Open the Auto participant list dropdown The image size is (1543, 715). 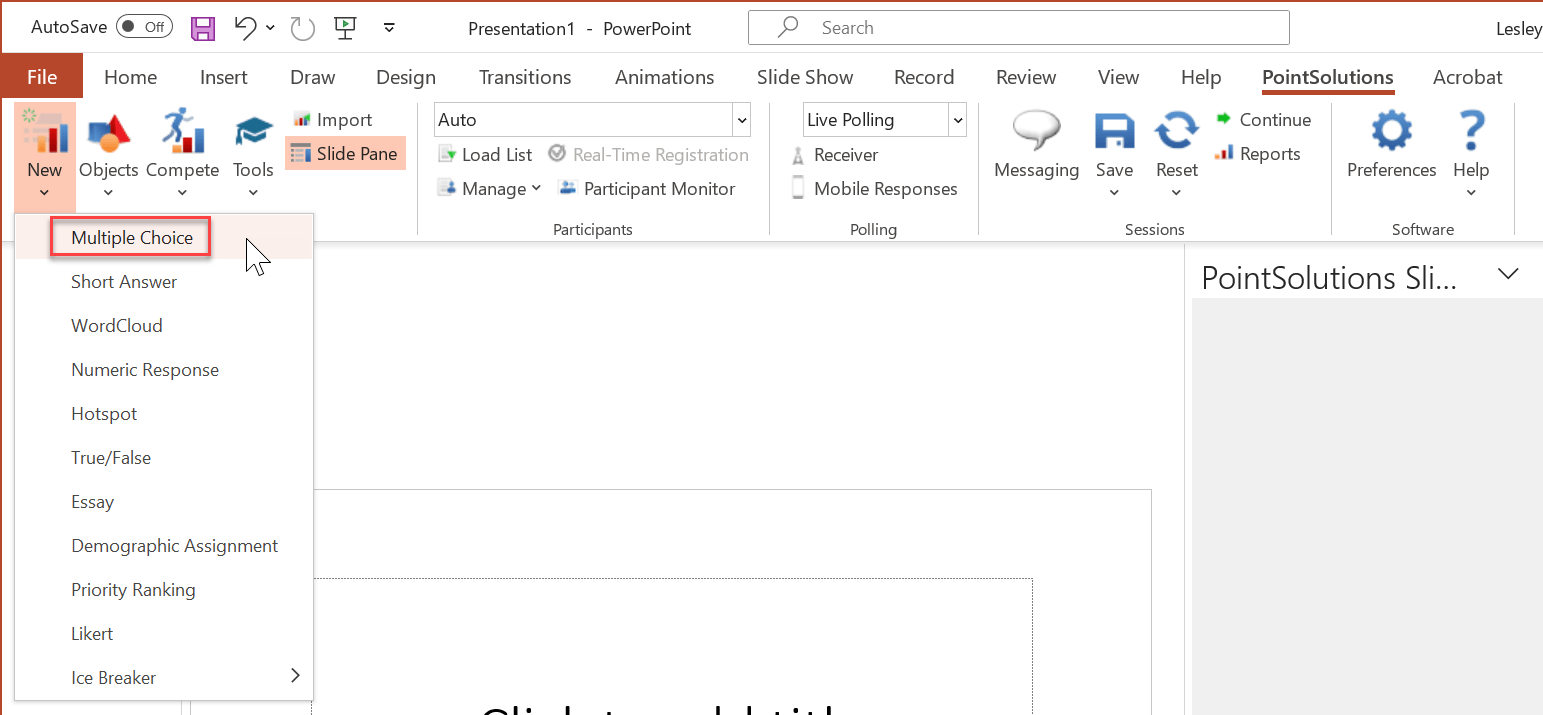pyautogui.click(x=741, y=119)
